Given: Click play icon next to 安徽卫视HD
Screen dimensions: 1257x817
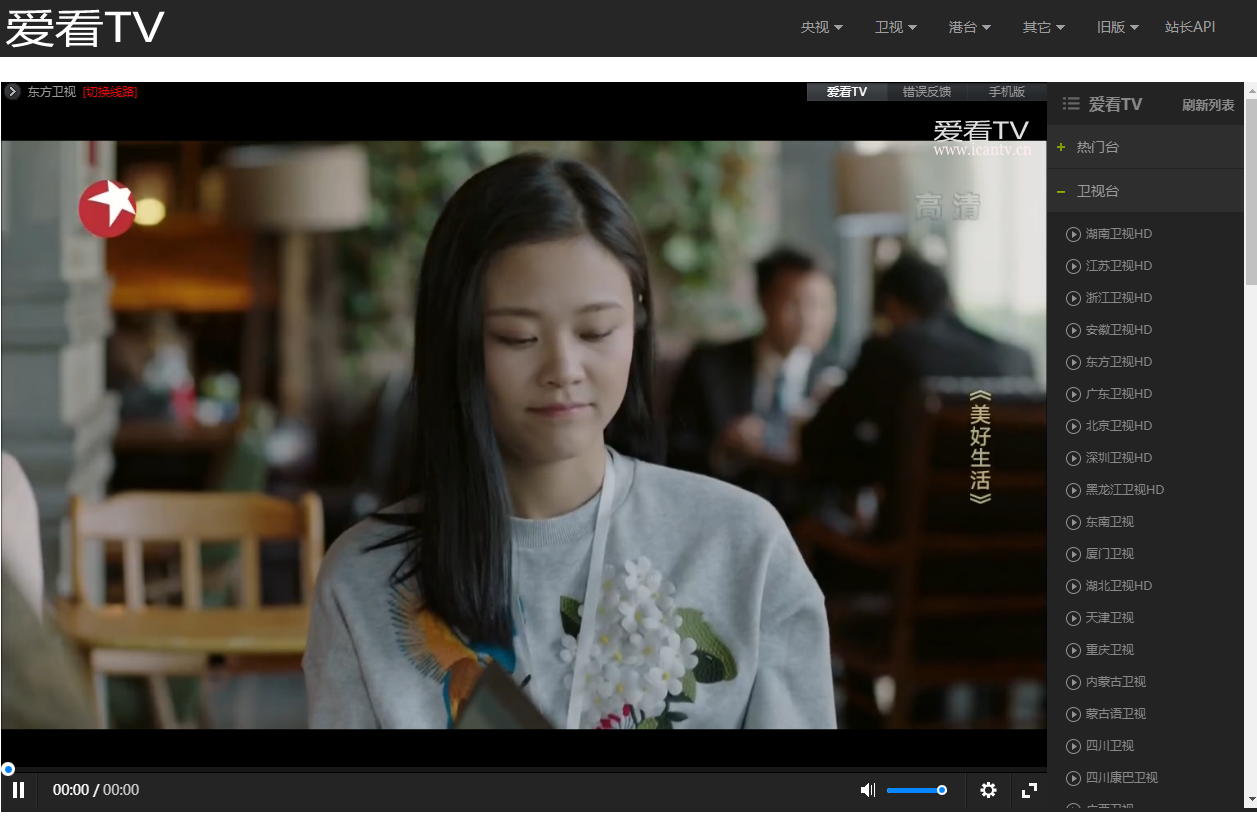Looking at the screenshot, I should point(1073,330).
